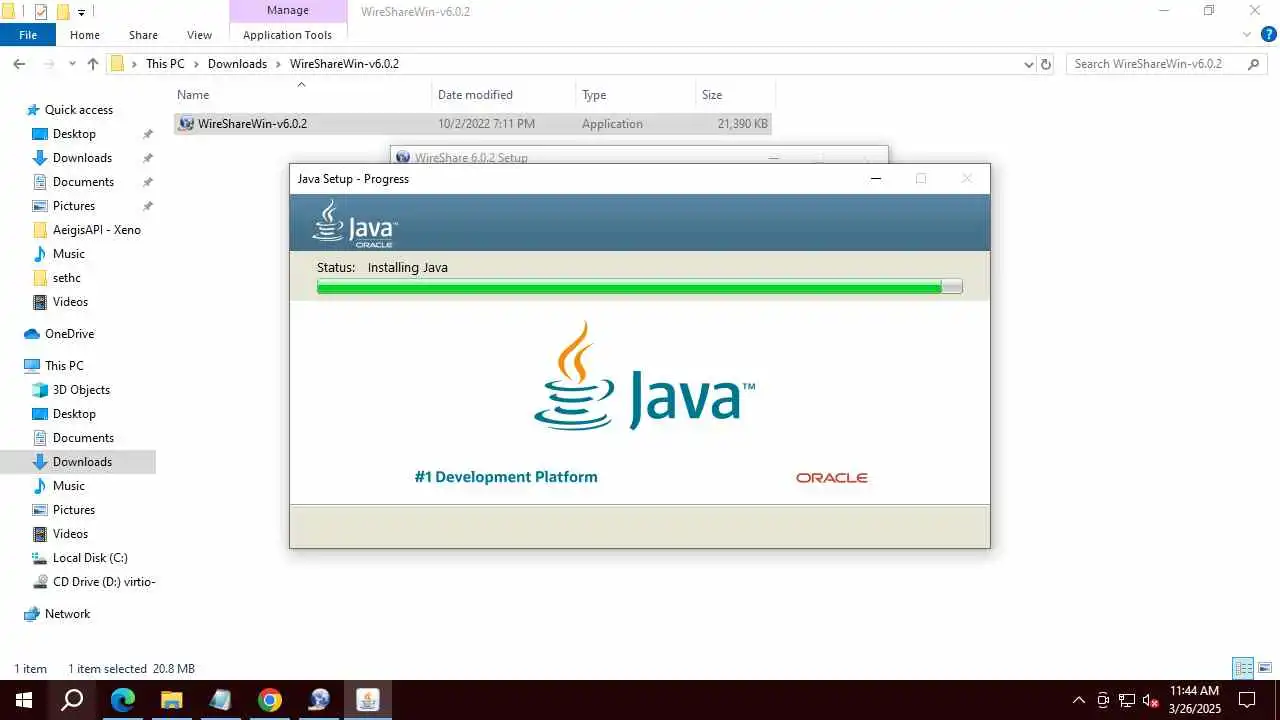Open CD Drive (D:) virtio
This screenshot has width=1280, height=720.
pyautogui.click(x=104, y=582)
